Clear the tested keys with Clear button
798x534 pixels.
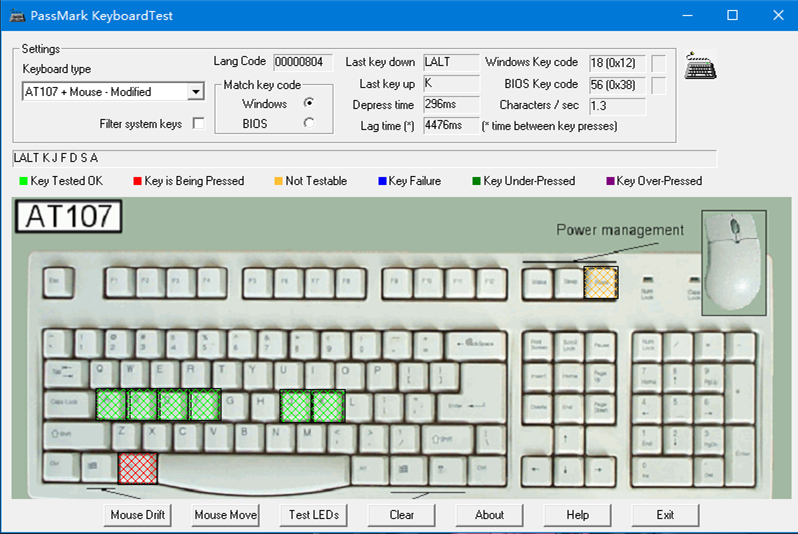click(x=402, y=515)
